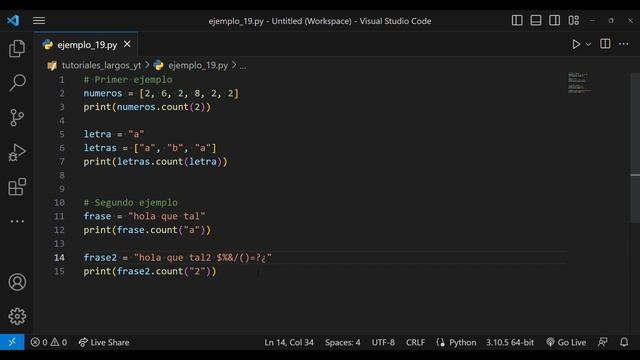Open Customize Layout options
This screenshot has width=640, height=360.
[573, 20]
